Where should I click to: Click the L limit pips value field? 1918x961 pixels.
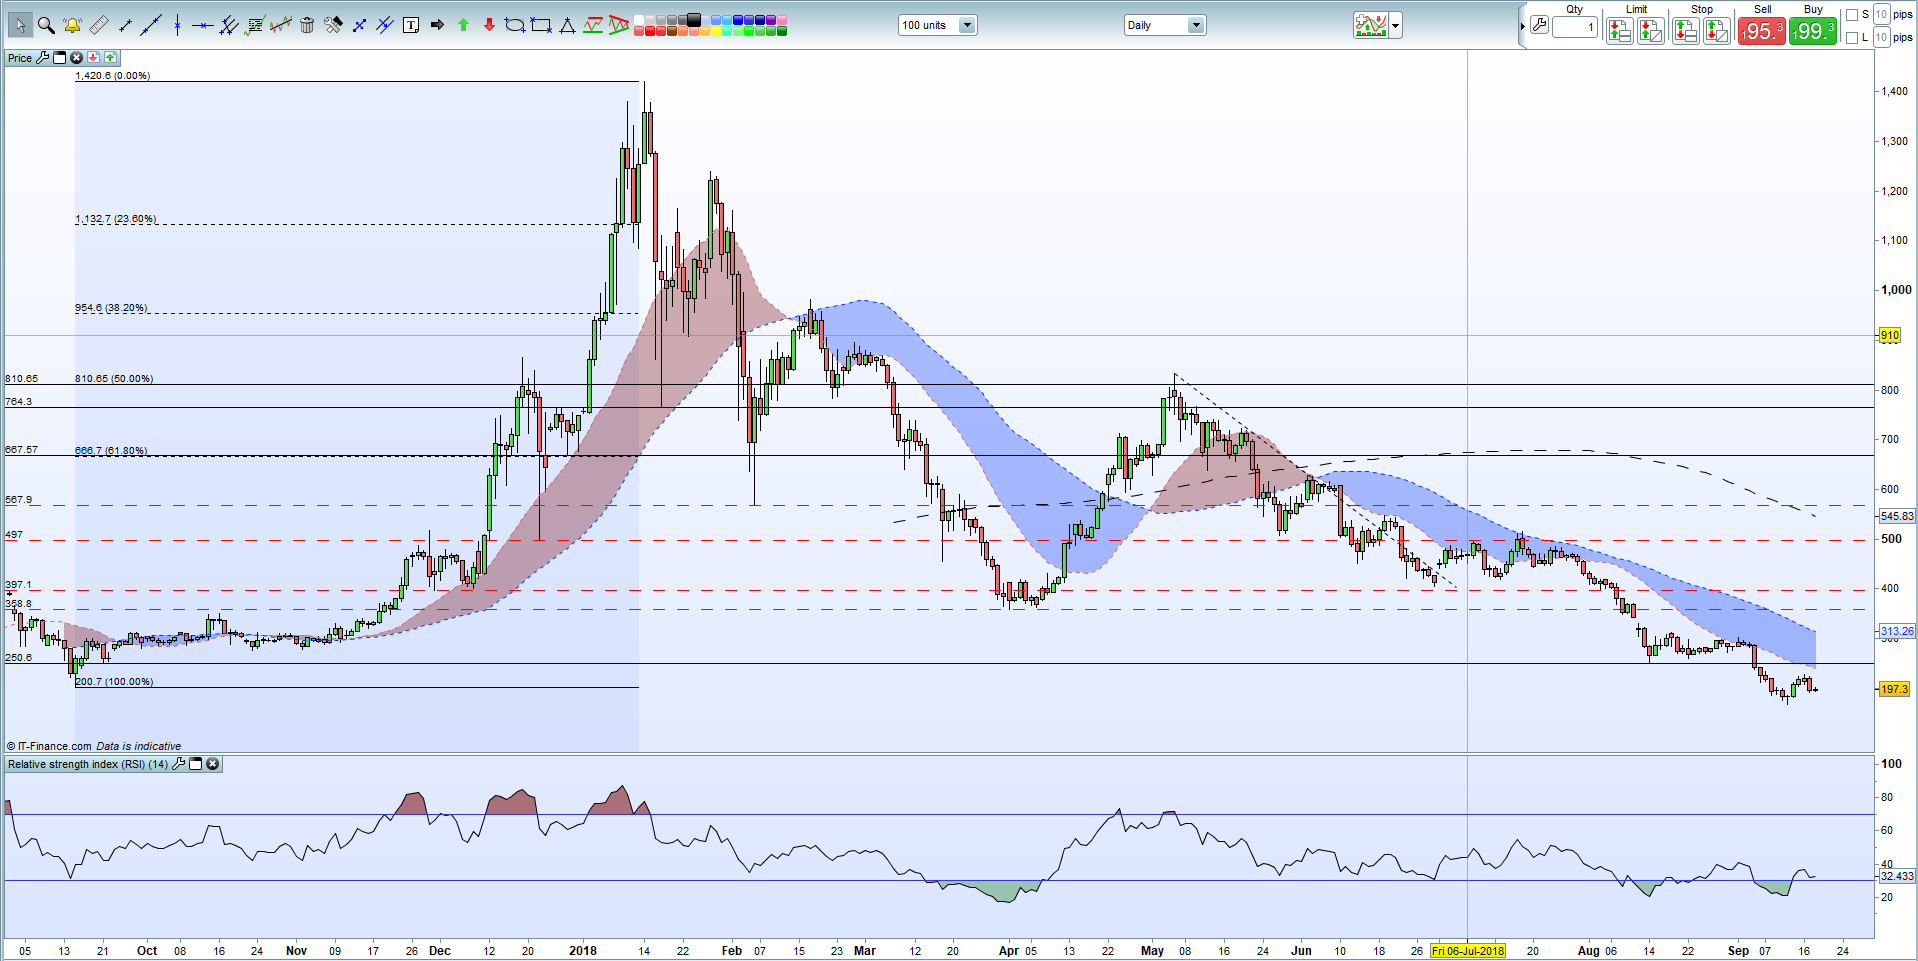1881,37
